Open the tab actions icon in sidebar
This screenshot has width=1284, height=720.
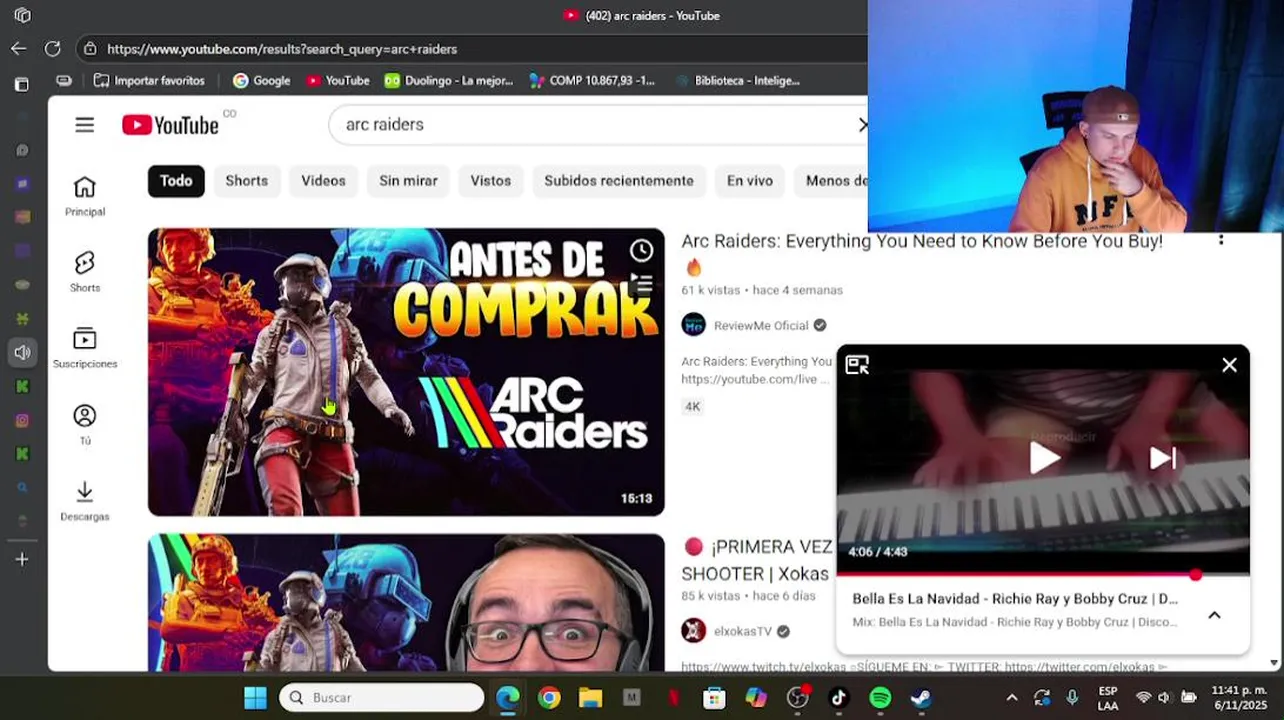22,85
